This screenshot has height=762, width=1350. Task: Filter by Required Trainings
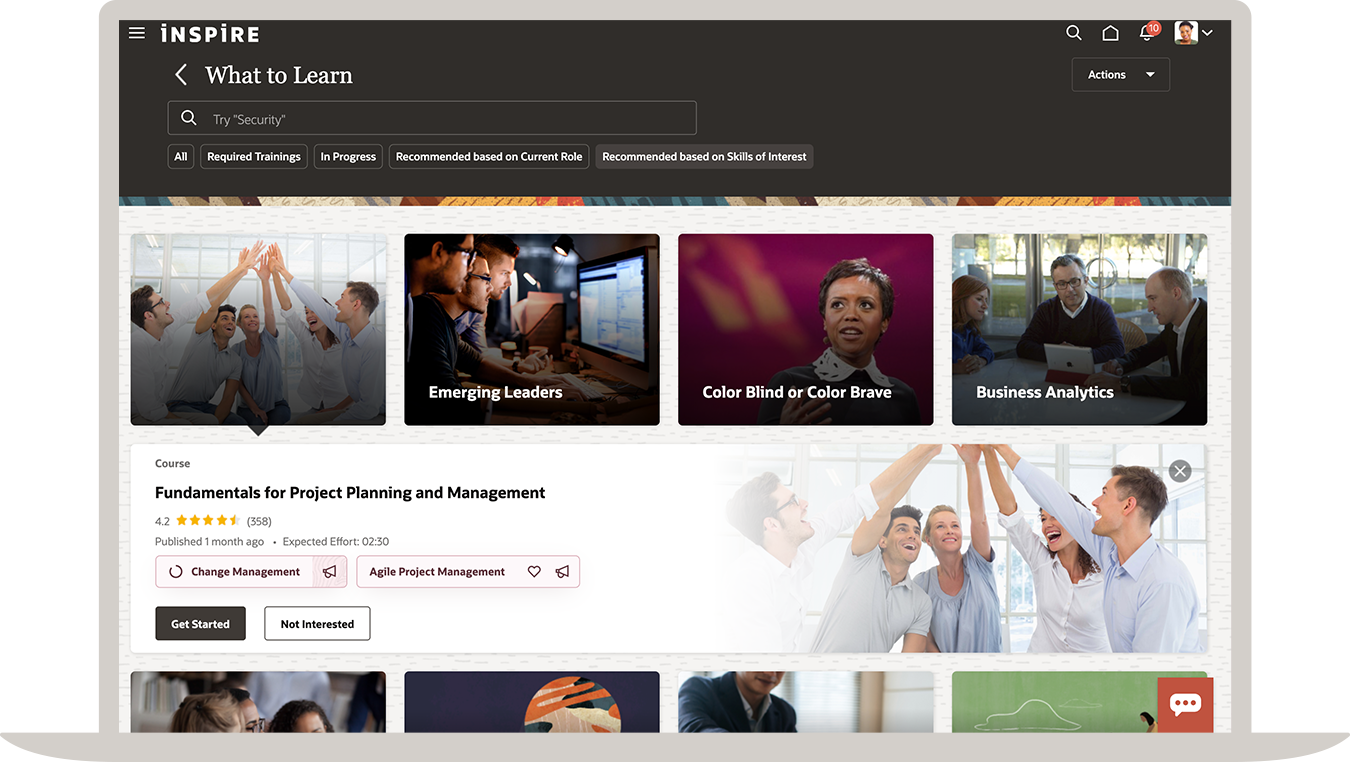(254, 157)
